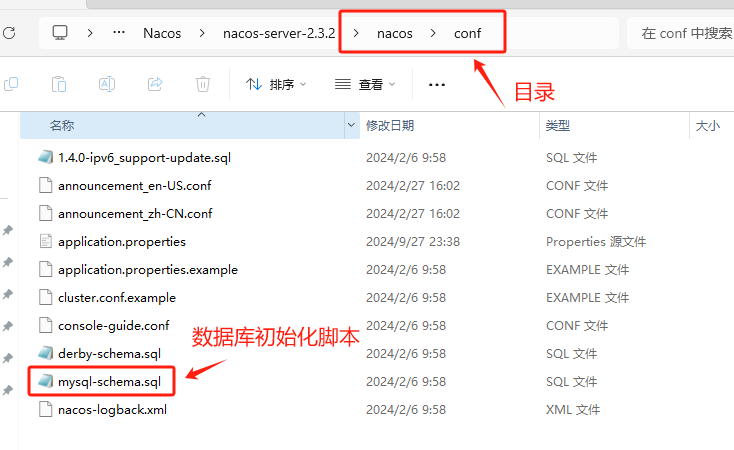The width and height of the screenshot is (734, 450).
Task: Click the paste clipboard icon
Action: tap(59, 84)
